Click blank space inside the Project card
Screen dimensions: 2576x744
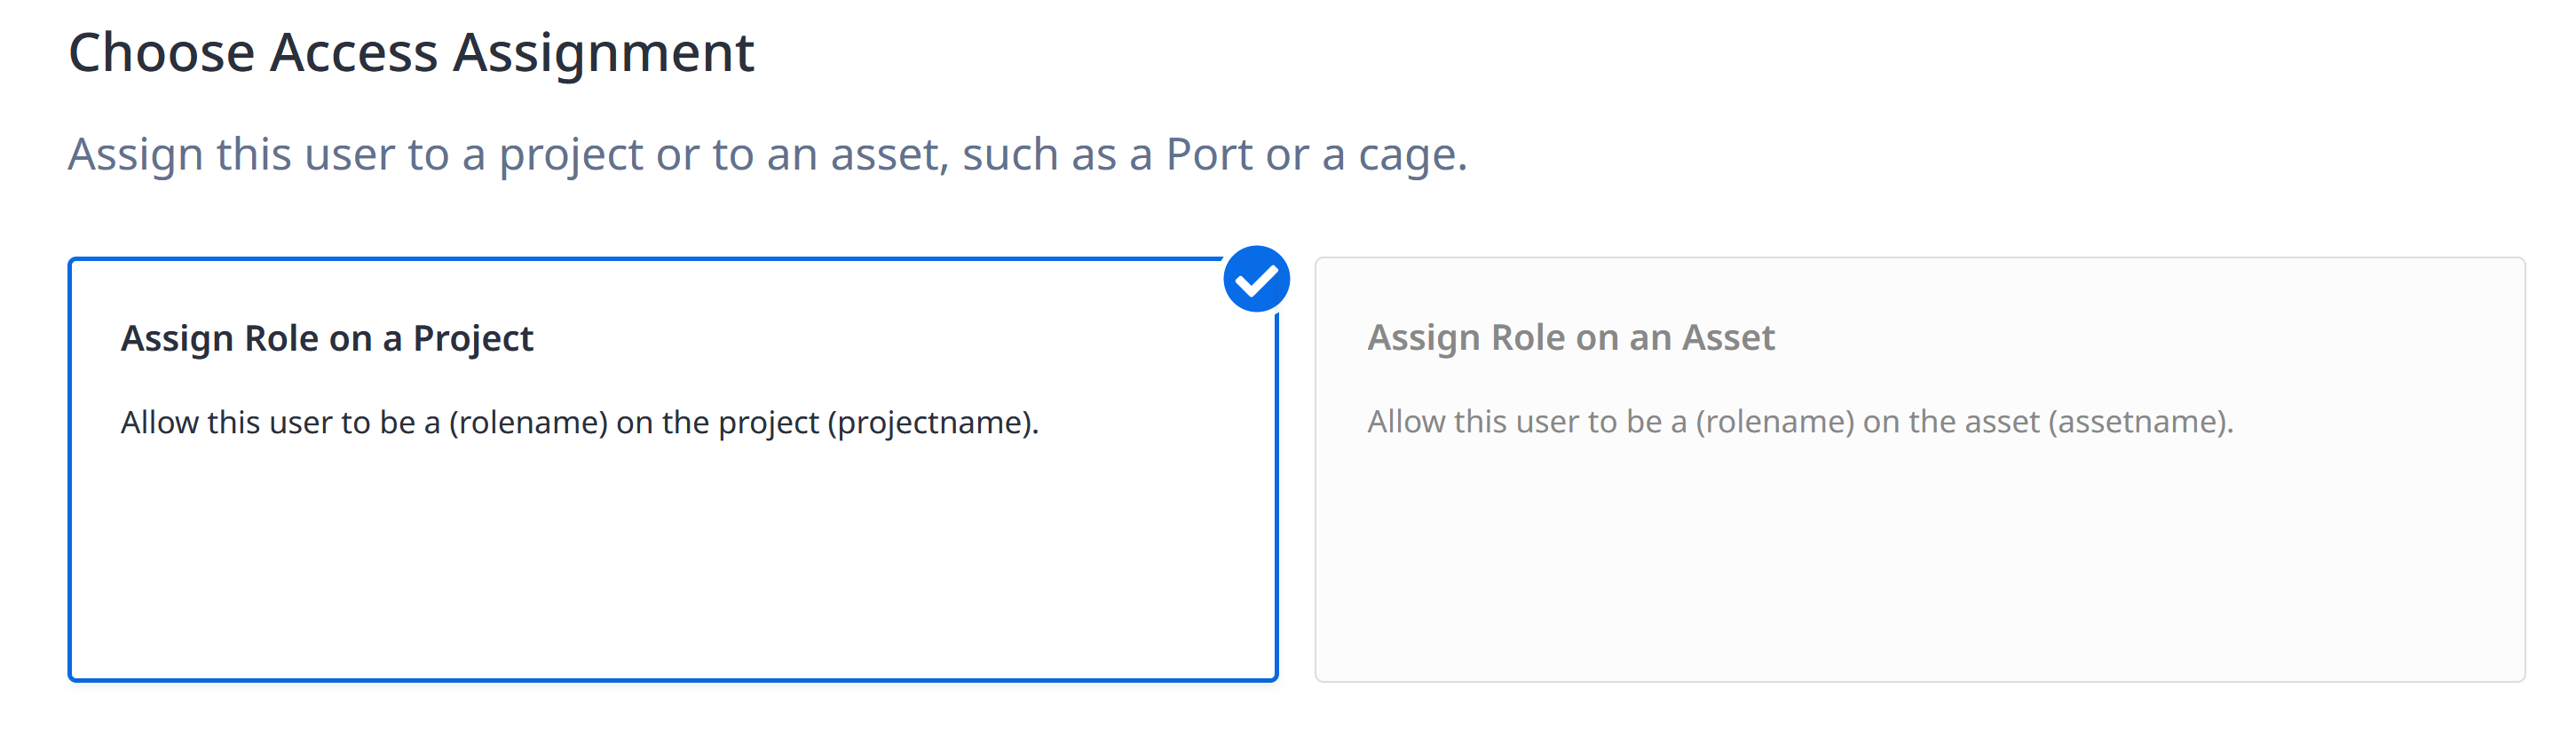click(673, 570)
